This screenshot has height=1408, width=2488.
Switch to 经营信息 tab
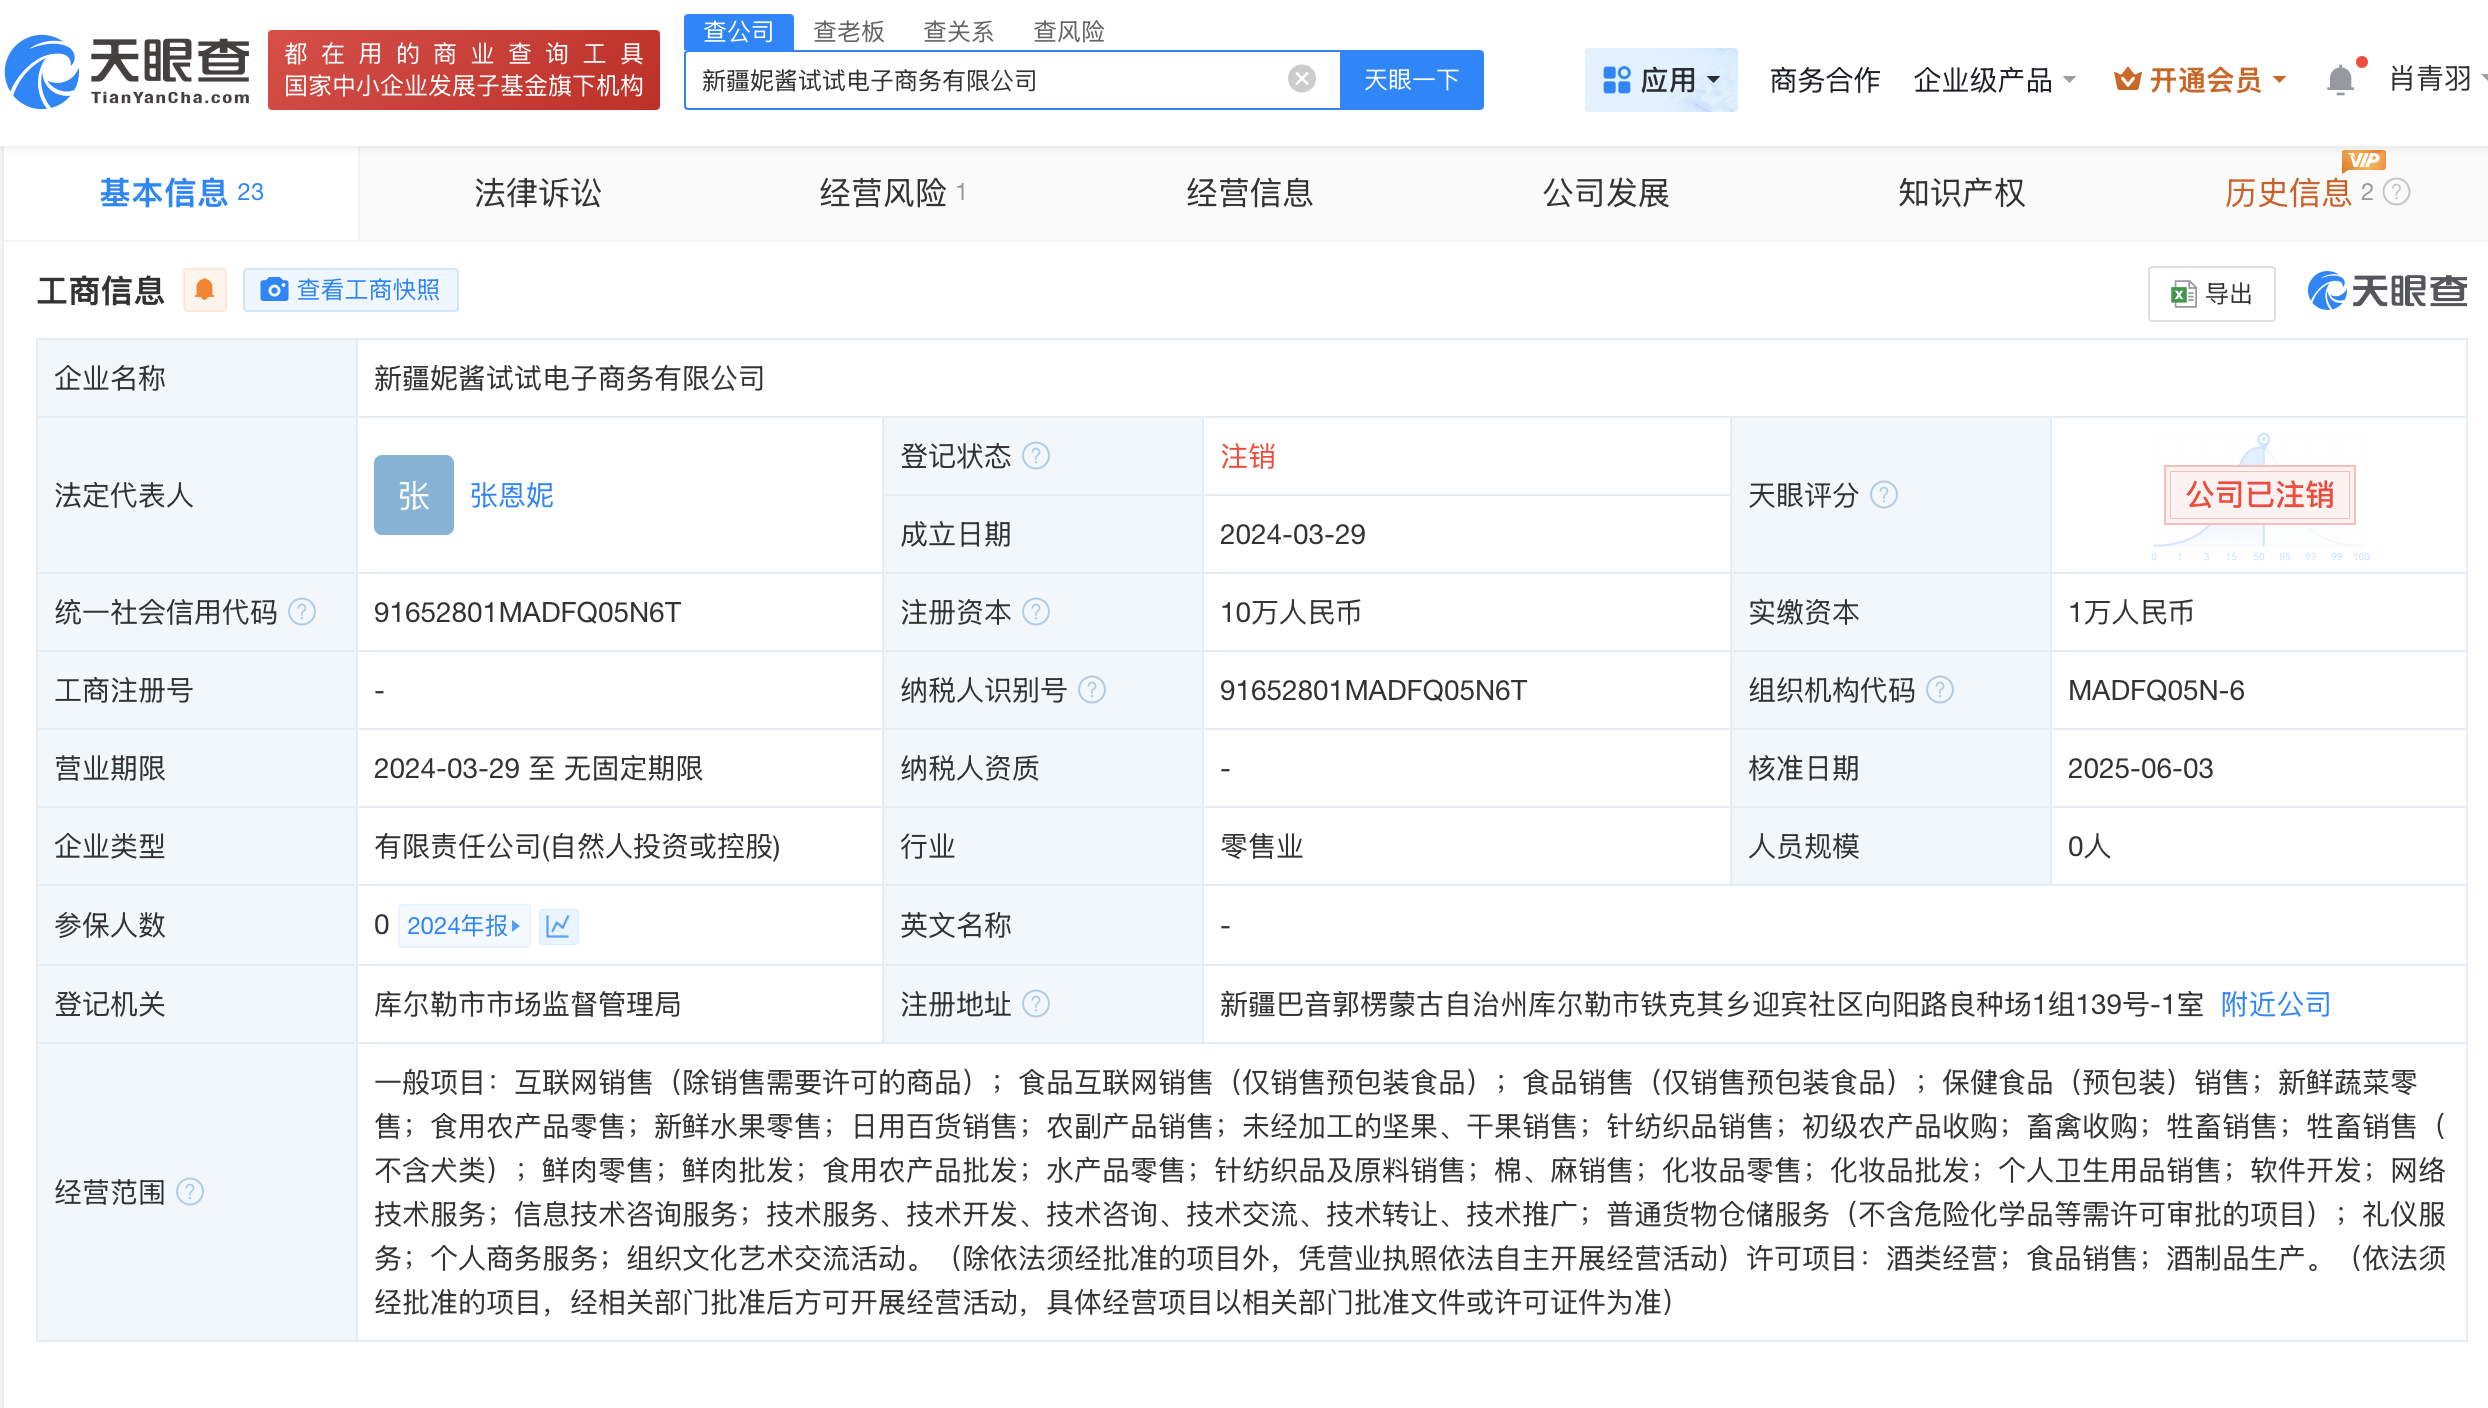point(1250,193)
